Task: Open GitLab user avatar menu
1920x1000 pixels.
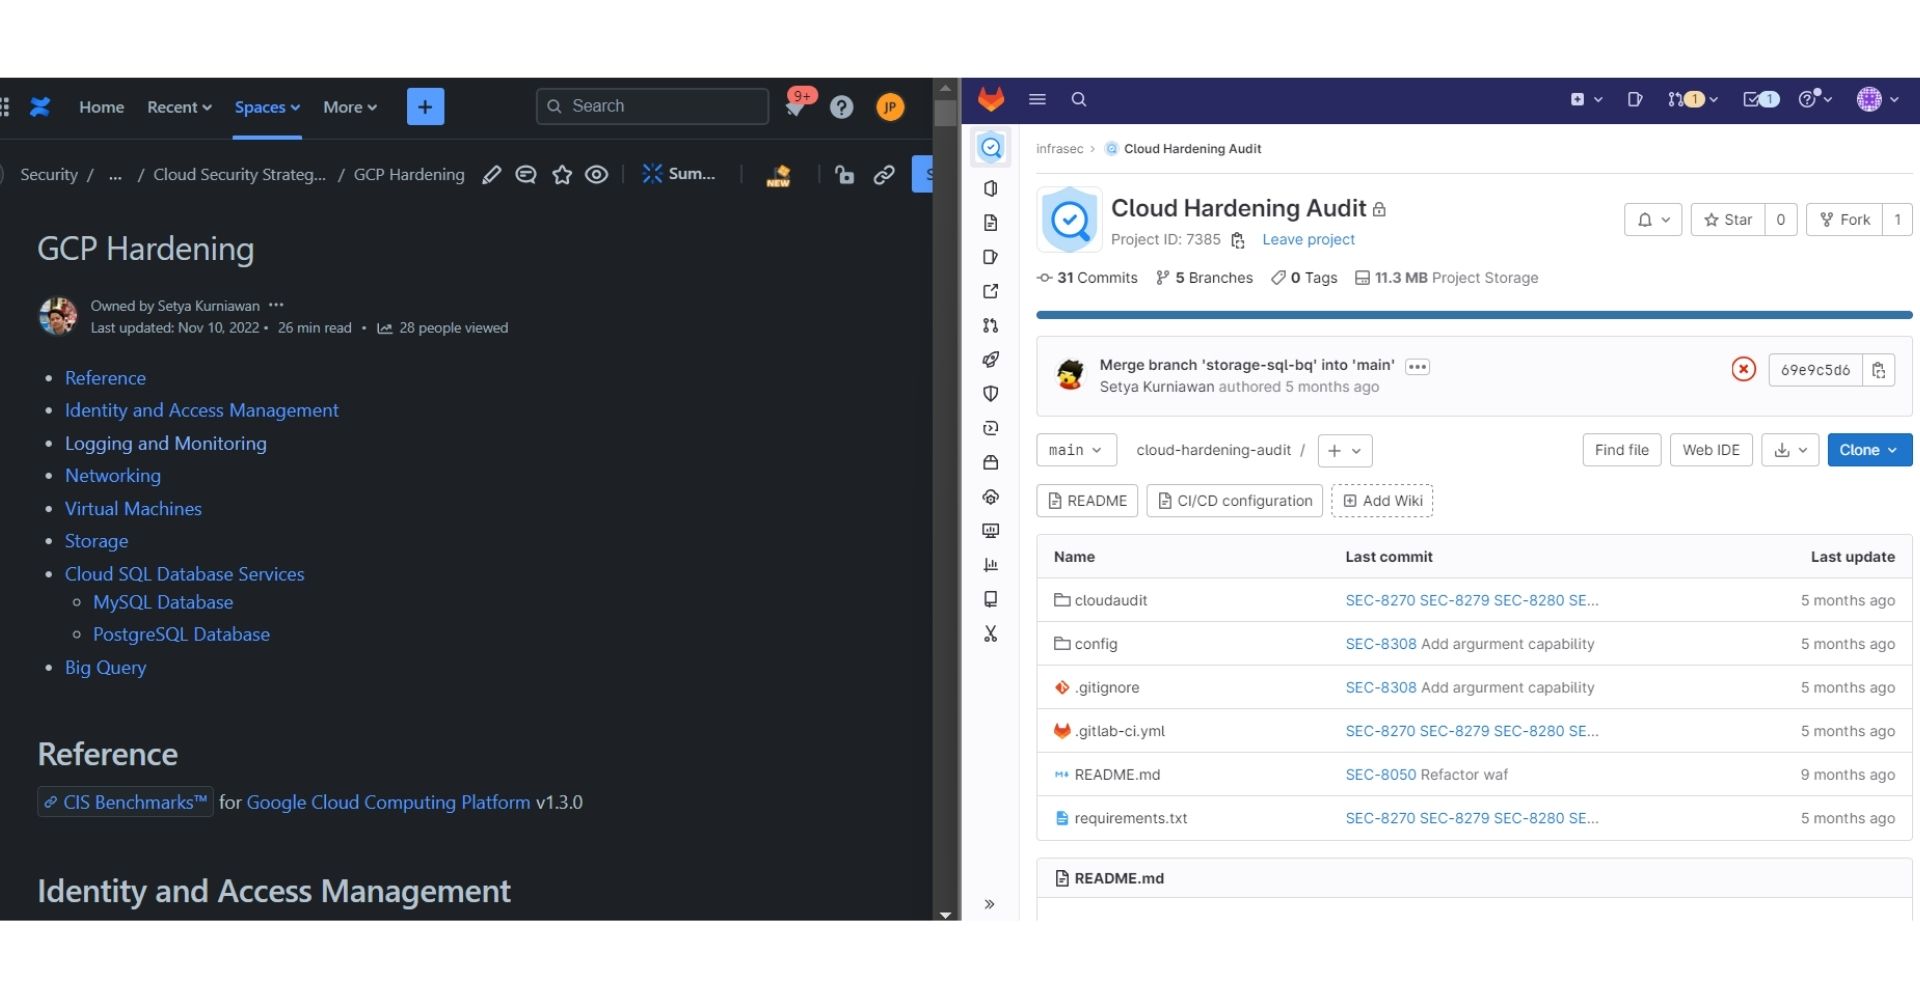Action: pyautogui.click(x=1878, y=99)
